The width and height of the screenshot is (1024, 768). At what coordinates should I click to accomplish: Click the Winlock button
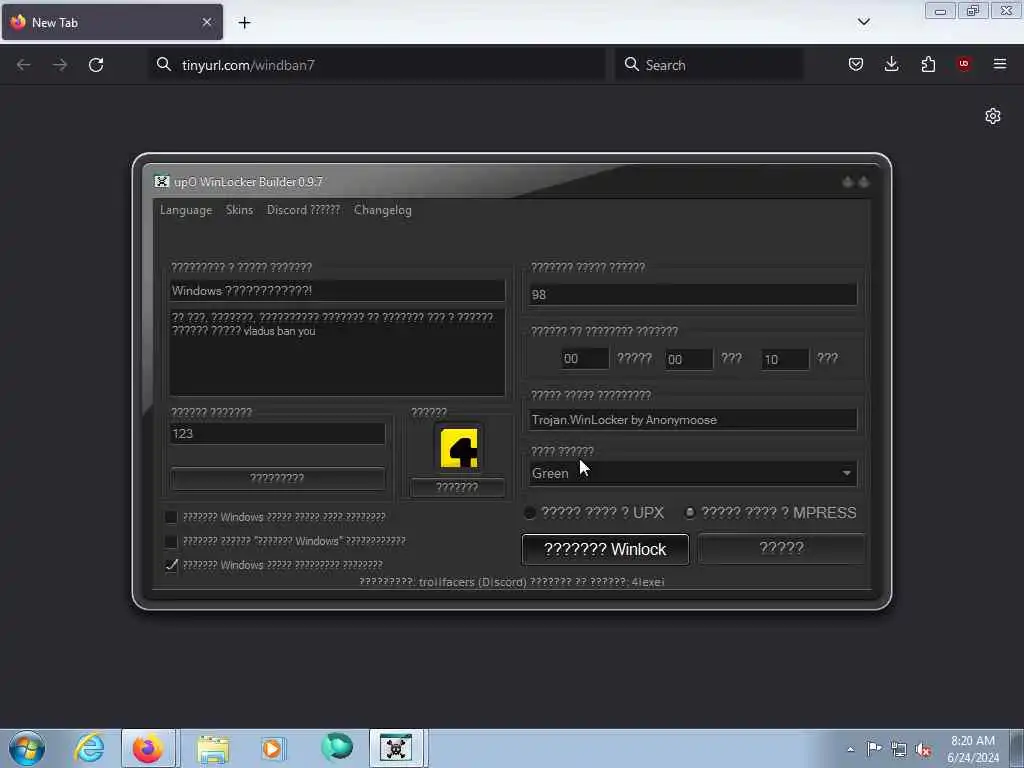pos(605,549)
